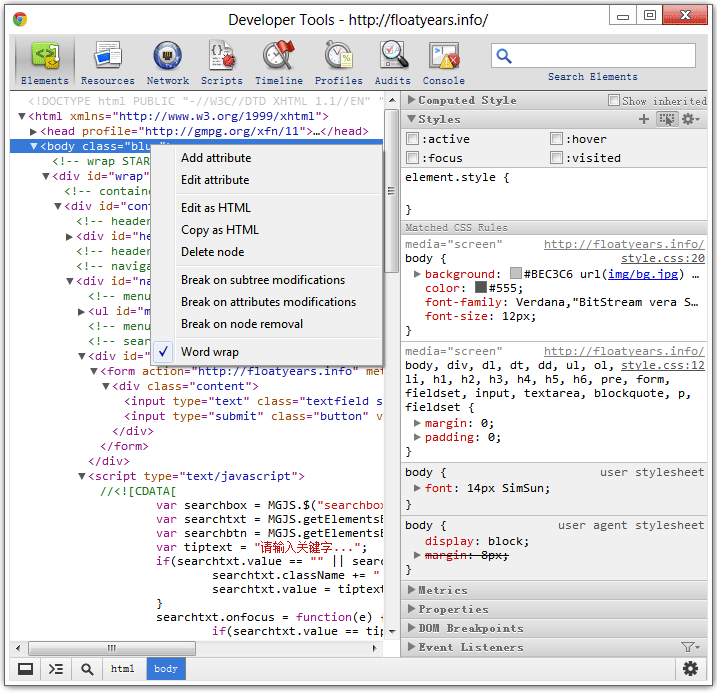The image size is (717, 693).
Task: Click the magnifier icon in search box
Action: pos(504,56)
